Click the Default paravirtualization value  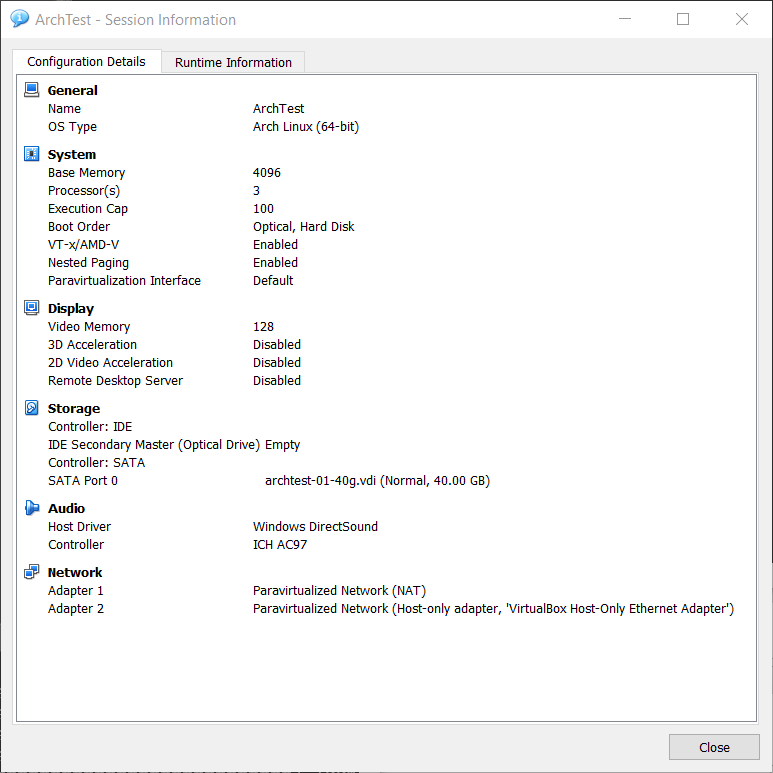(273, 281)
